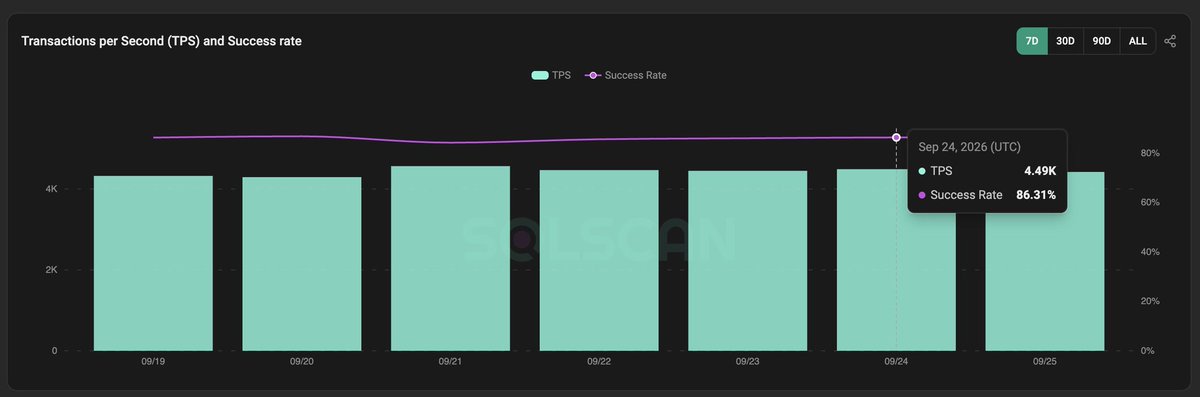Viewport: 1200px width, 397px height.
Task: Click the 4K y-axis label
Action: pyautogui.click(x=50, y=189)
